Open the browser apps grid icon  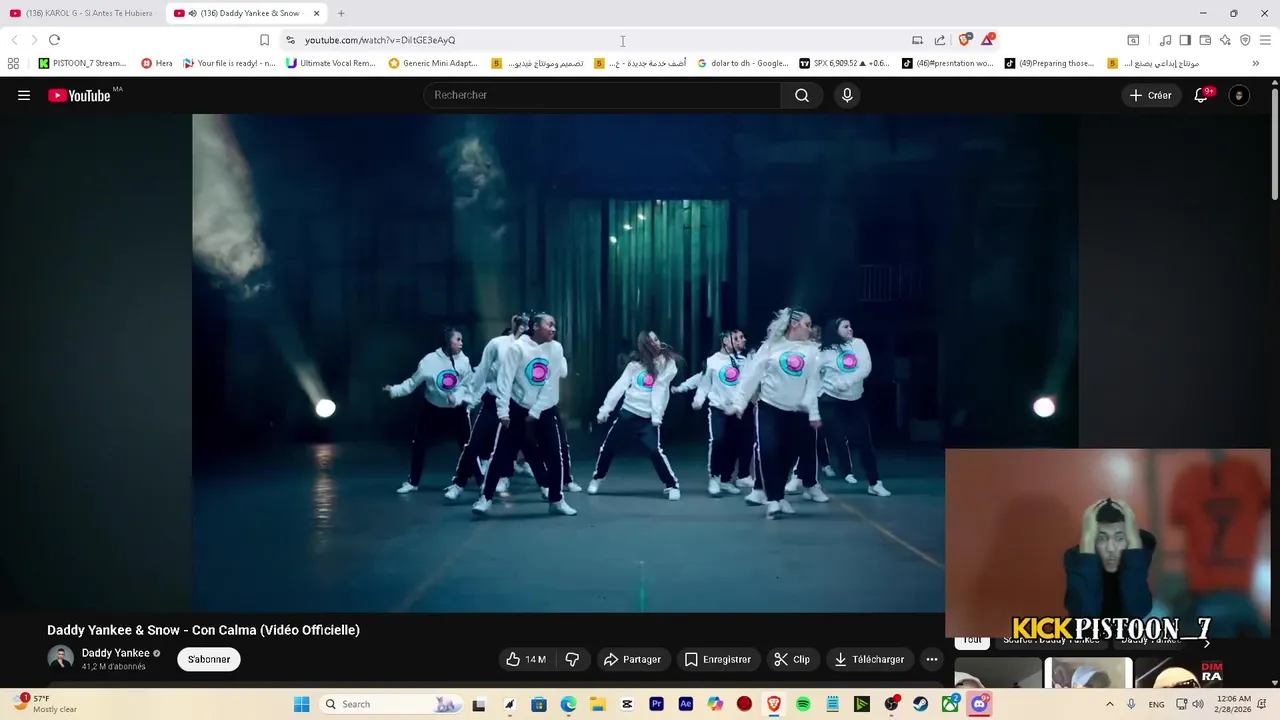(13, 63)
